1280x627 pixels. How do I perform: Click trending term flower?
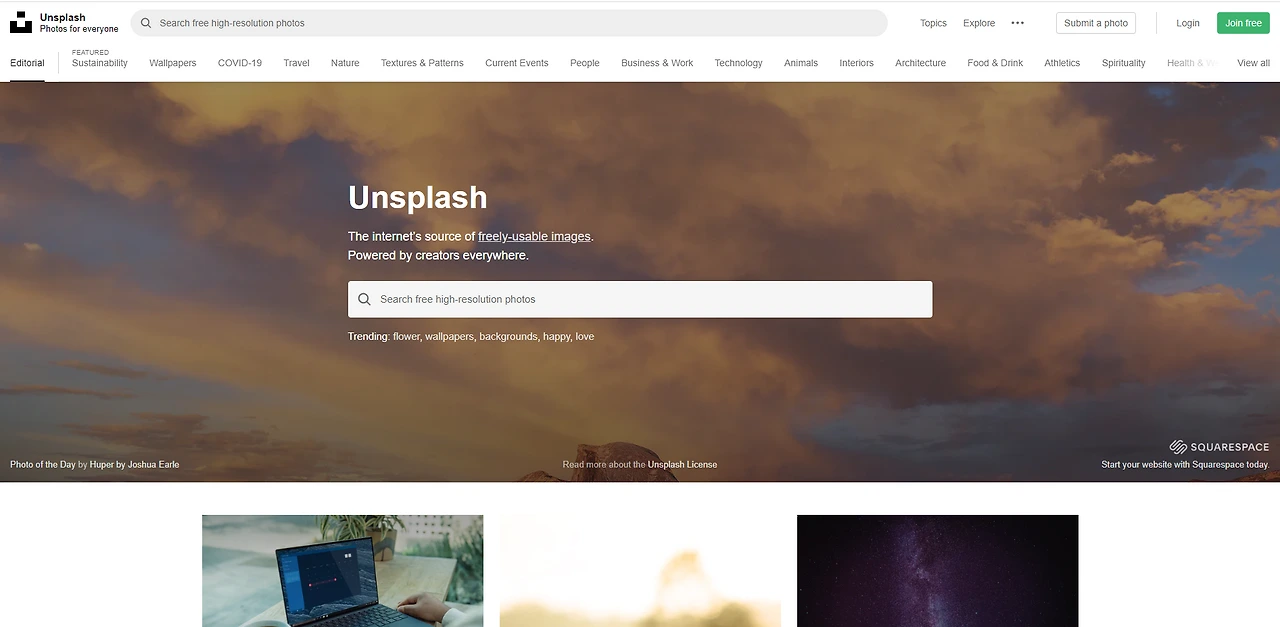(x=406, y=337)
